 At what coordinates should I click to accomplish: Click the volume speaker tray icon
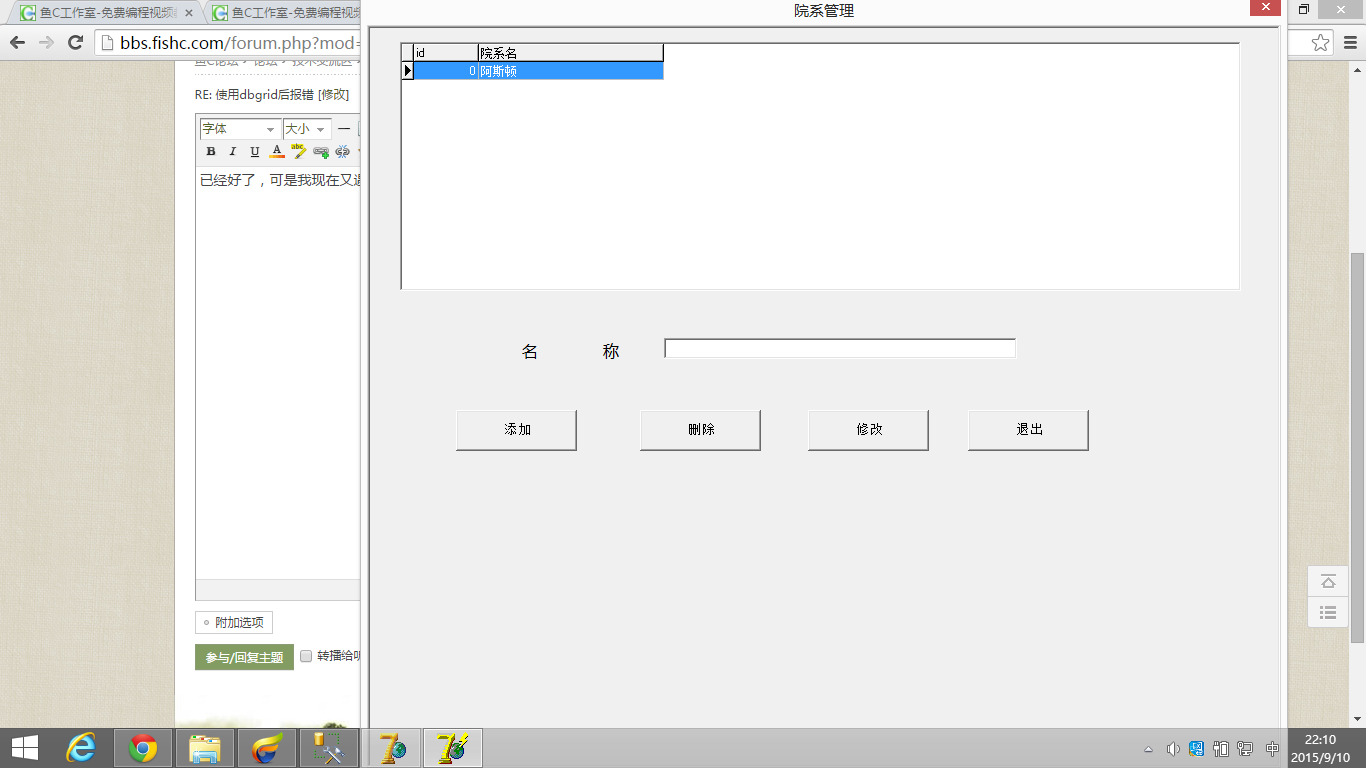[x=1173, y=749]
